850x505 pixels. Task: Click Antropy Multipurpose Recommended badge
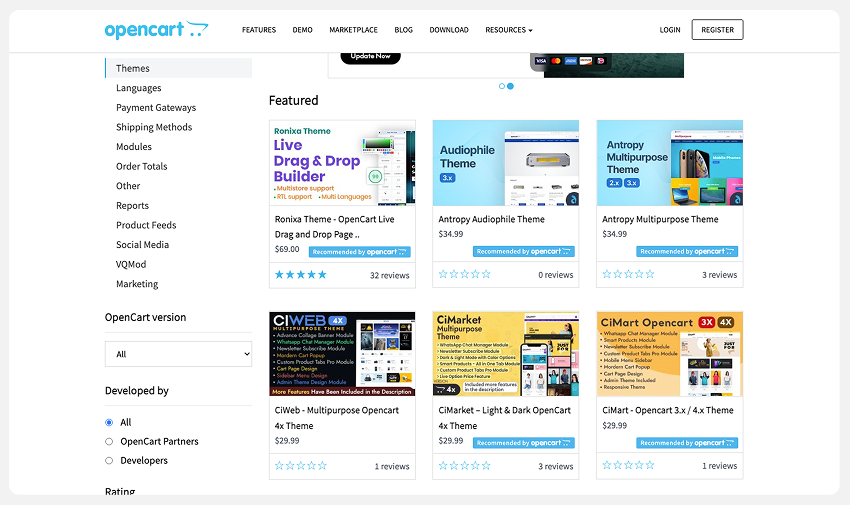coord(687,251)
